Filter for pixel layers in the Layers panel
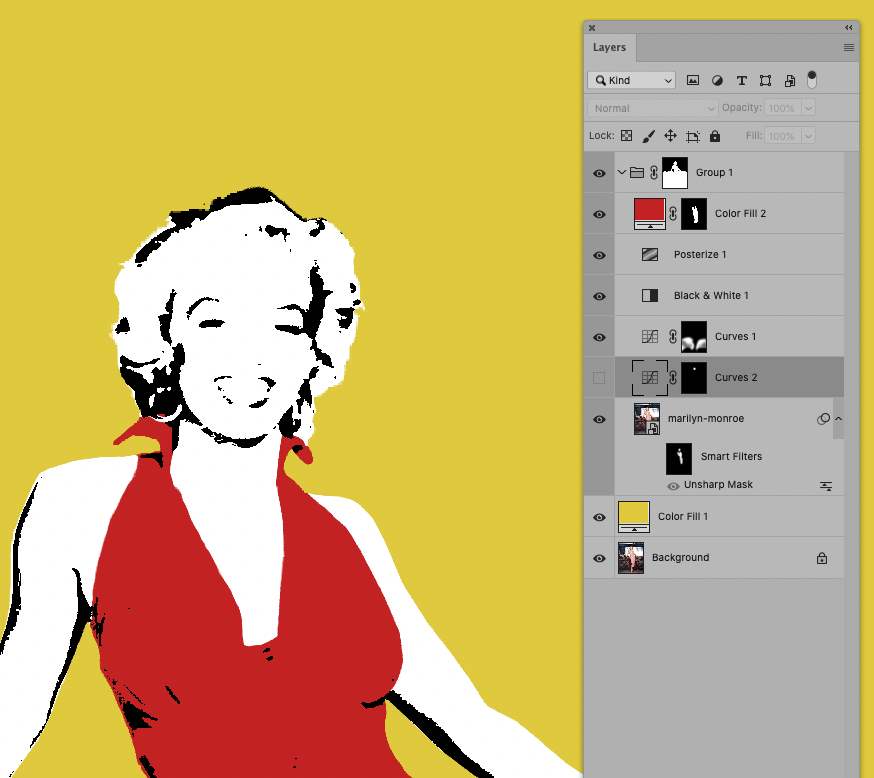The image size is (874, 778). (x=693, y=80)
